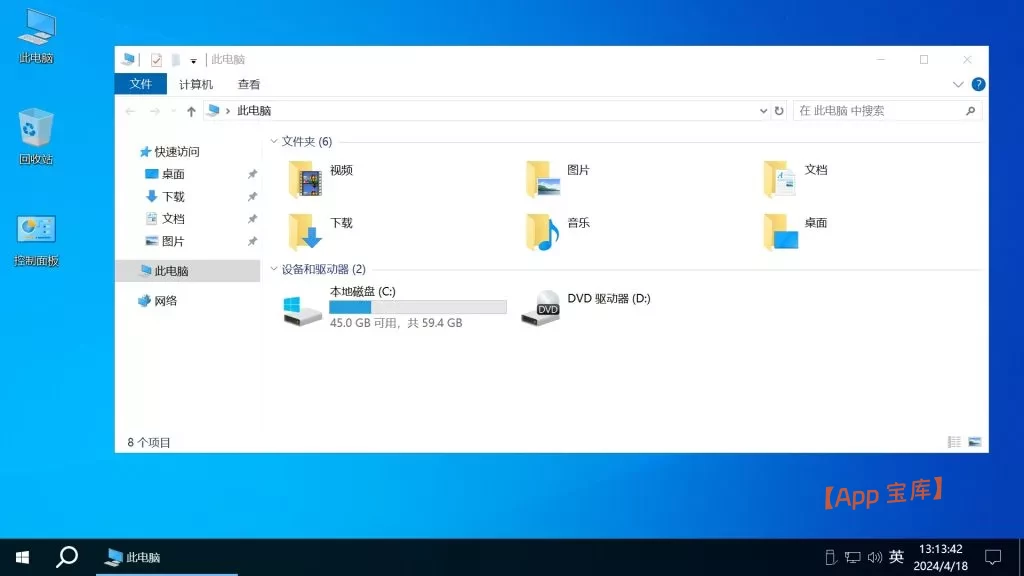Collapse the 设备和驱动器 section

tap(274, 269)
